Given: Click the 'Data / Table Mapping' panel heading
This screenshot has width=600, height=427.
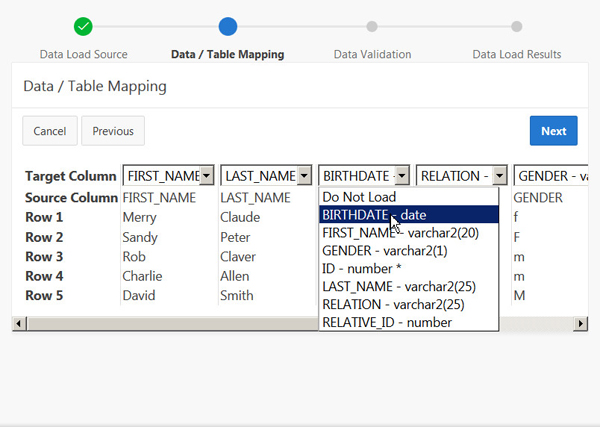Looking at the screenshot, I should (x=95, y=86).
